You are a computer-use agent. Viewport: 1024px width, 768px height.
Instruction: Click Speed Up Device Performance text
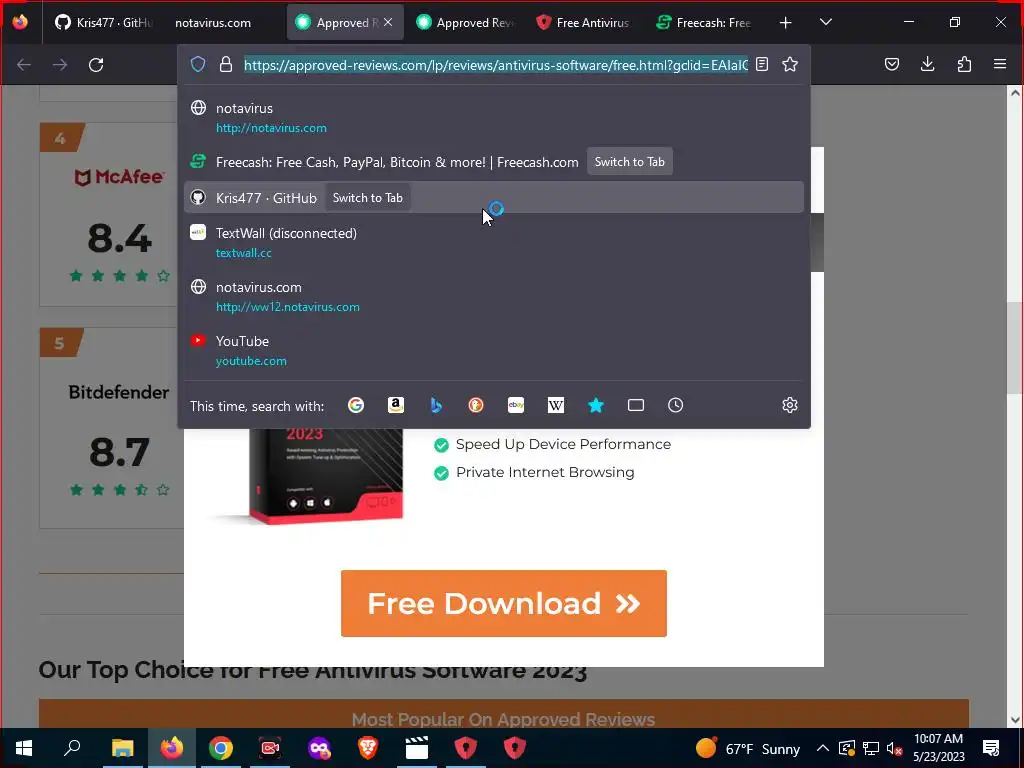point(563,444)
